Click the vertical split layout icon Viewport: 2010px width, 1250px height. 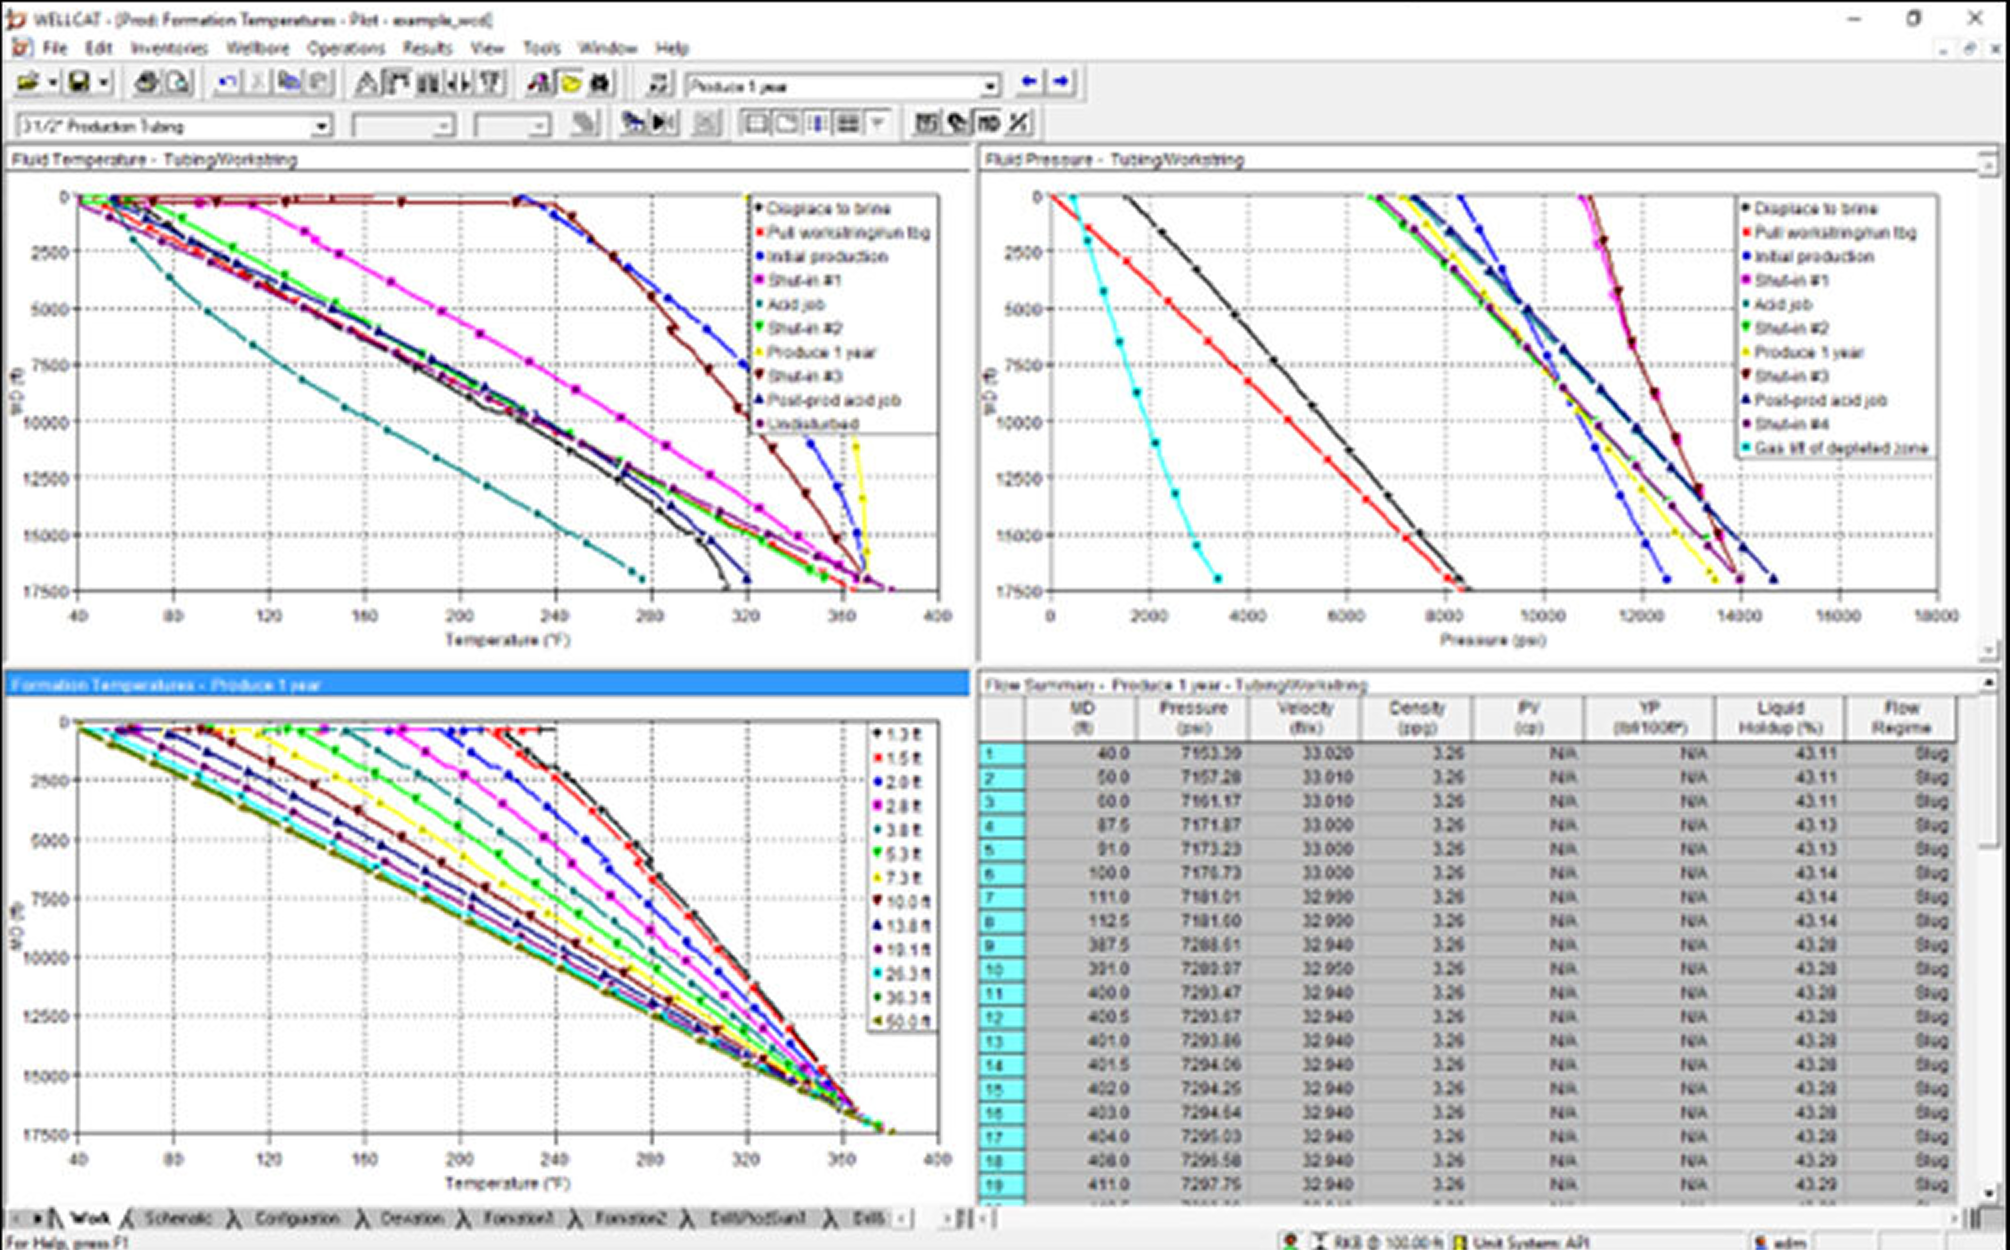pos(817,123)
